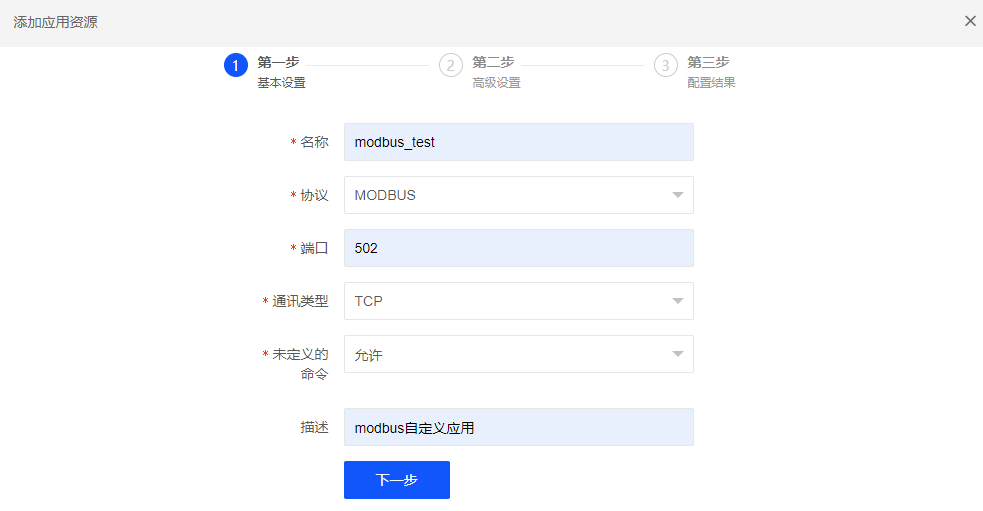Click the 下一步 button
The image size is (983, 511).
397,480
